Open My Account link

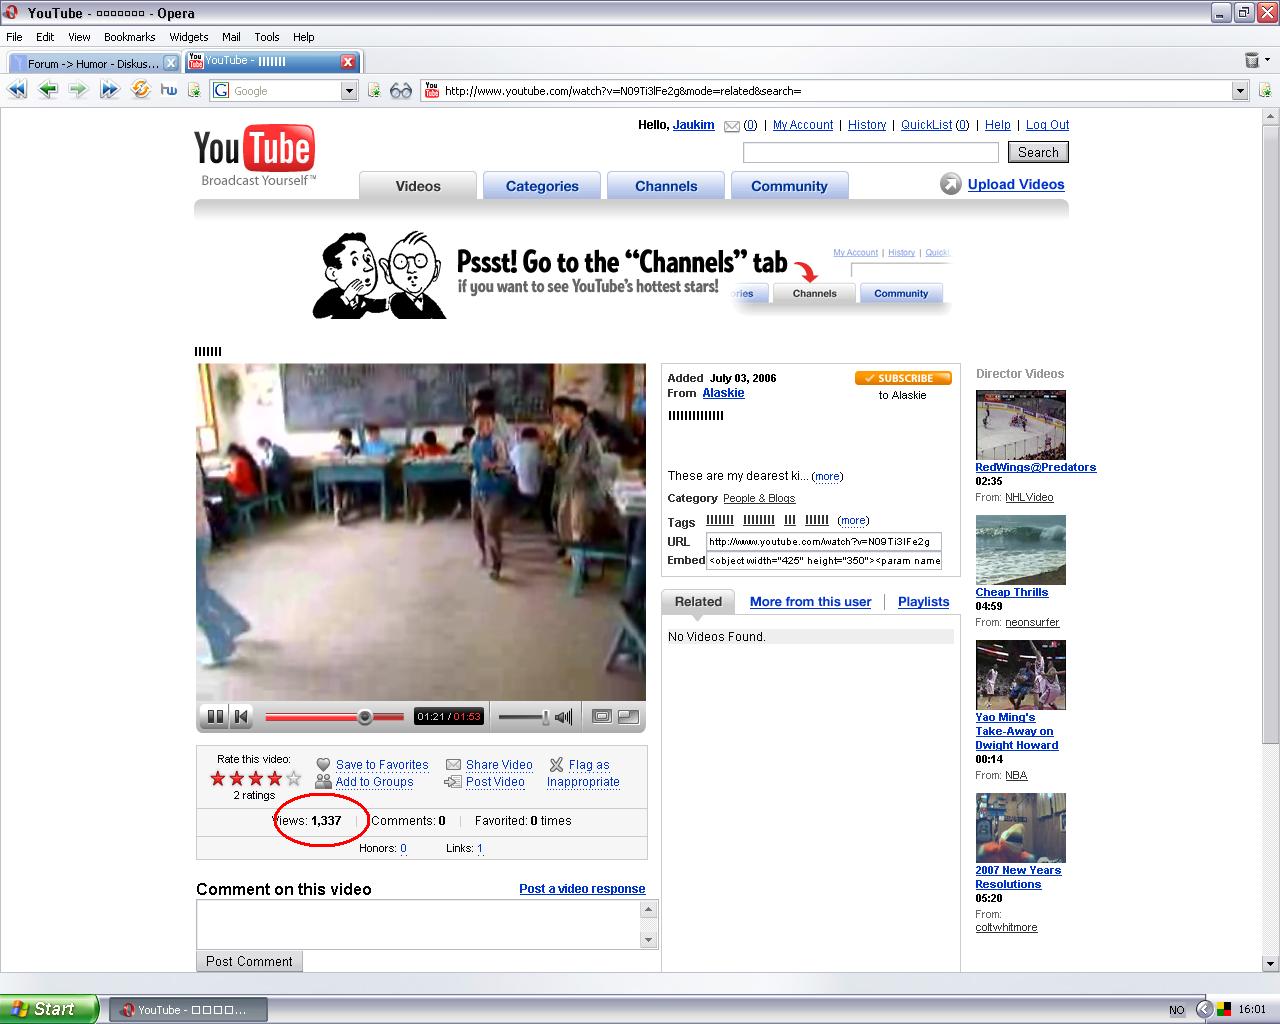pos(803,125)
